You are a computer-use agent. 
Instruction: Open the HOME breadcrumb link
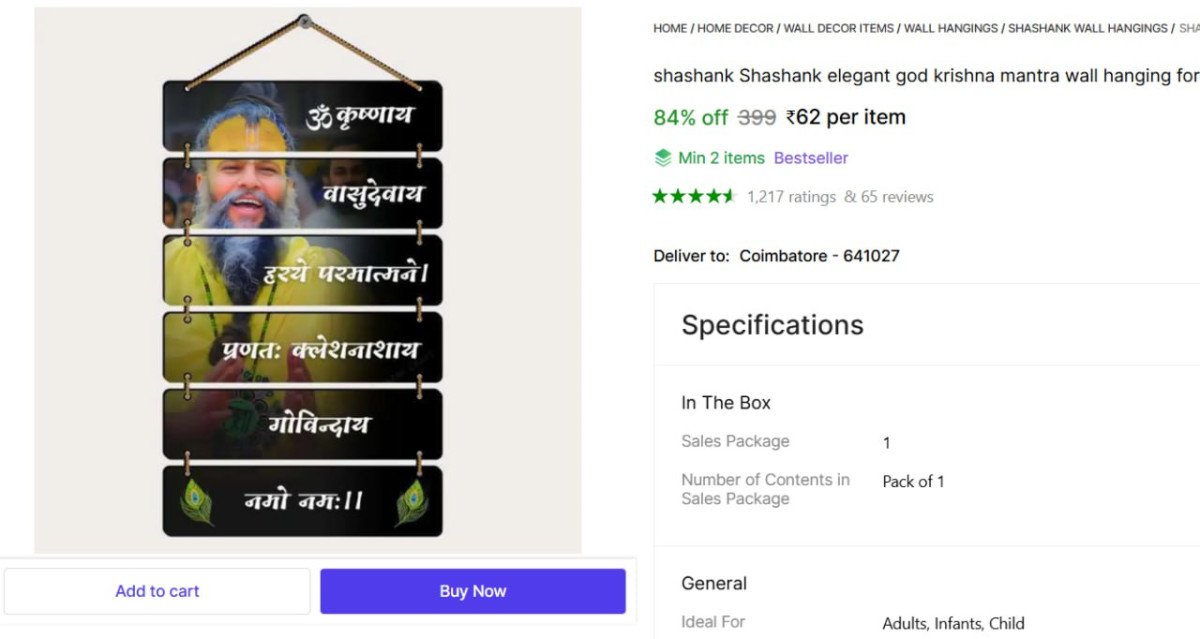click(668, 28)
